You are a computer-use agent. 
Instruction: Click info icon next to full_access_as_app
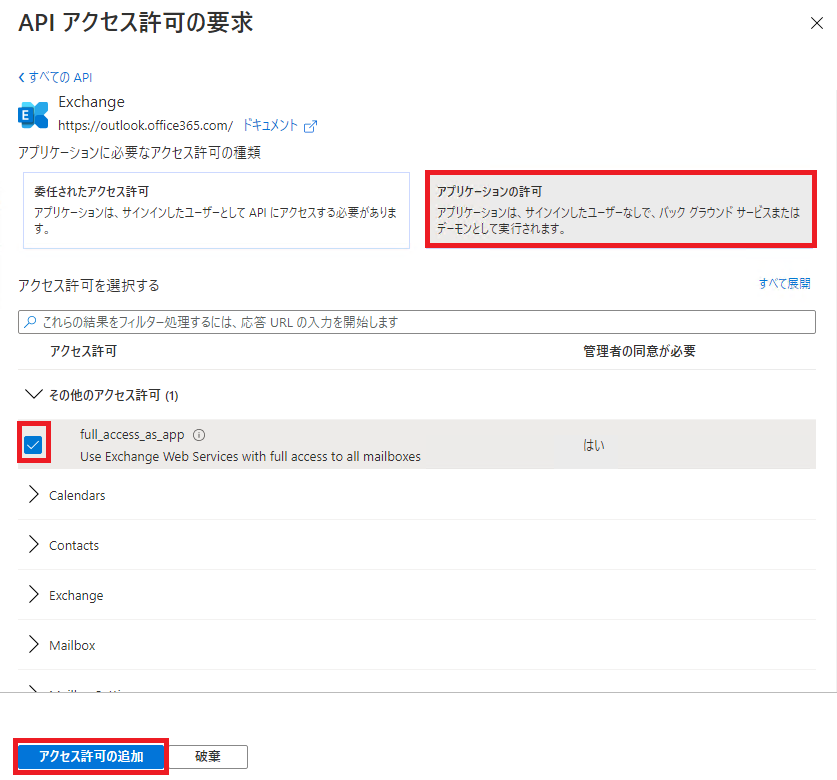199,435
